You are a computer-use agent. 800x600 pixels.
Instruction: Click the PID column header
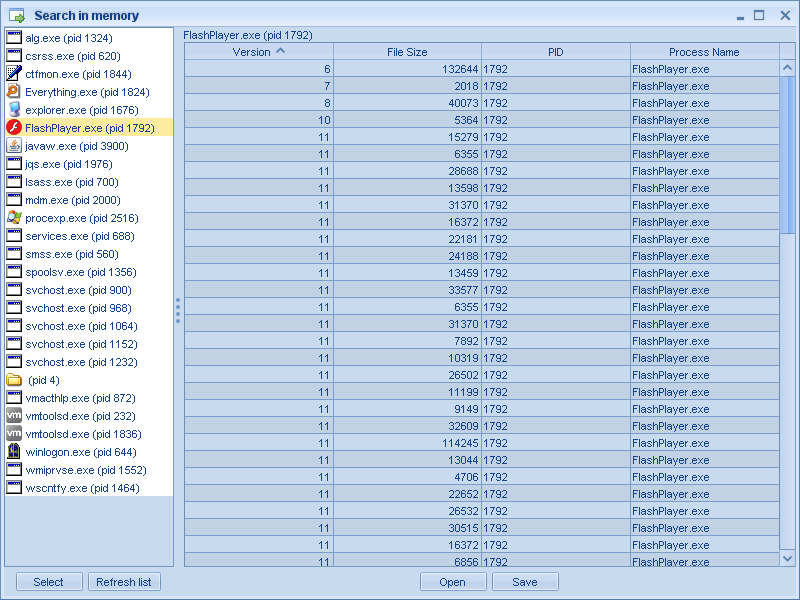(x=556, y=52)
